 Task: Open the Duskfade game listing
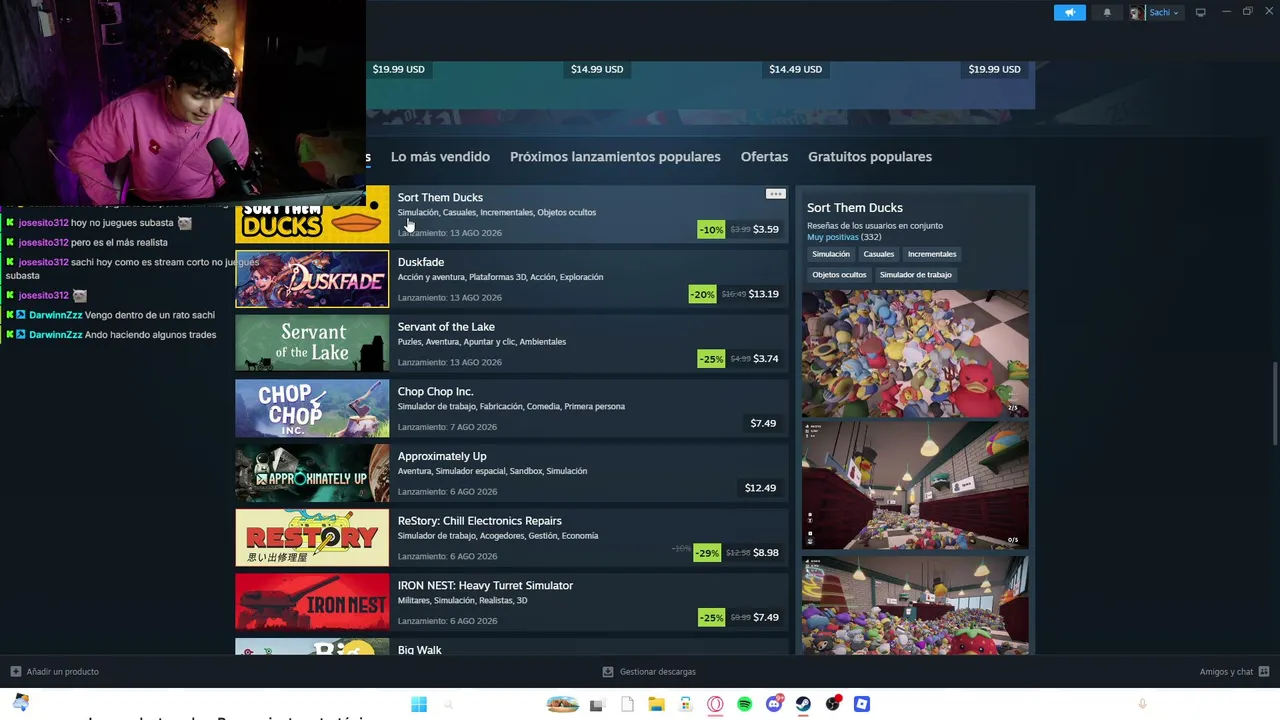[x=512, y=278]
